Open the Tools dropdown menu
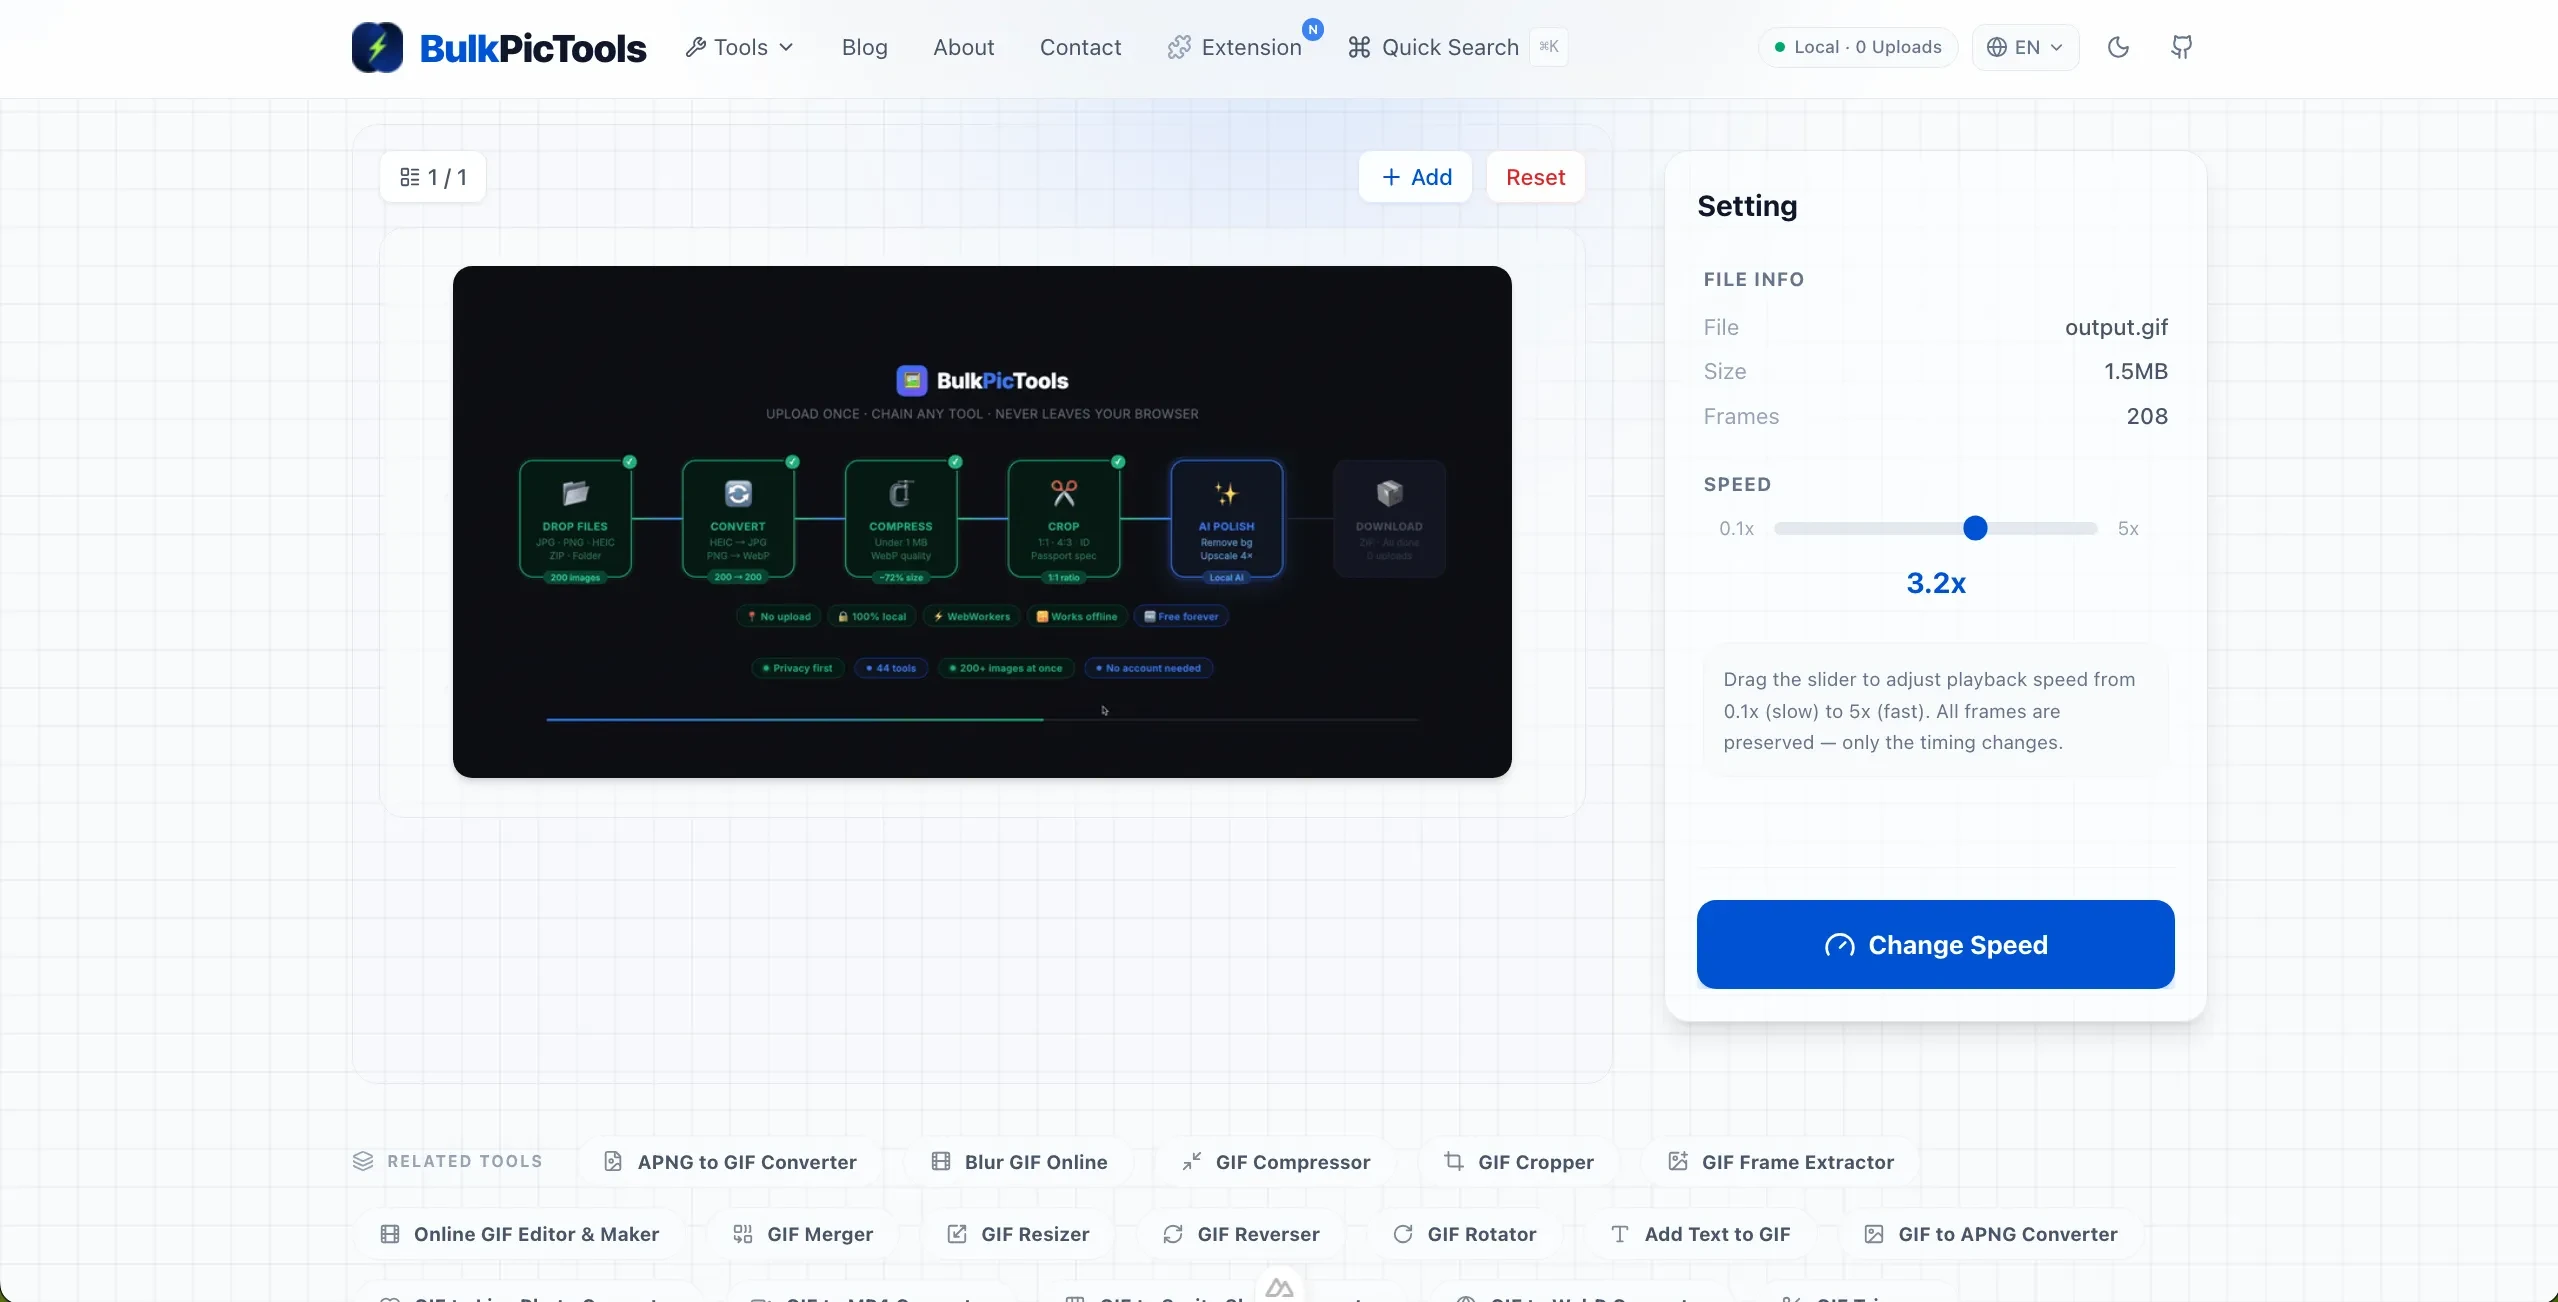The height and width of the screenshot is (1302, 2558). [740, 47]
